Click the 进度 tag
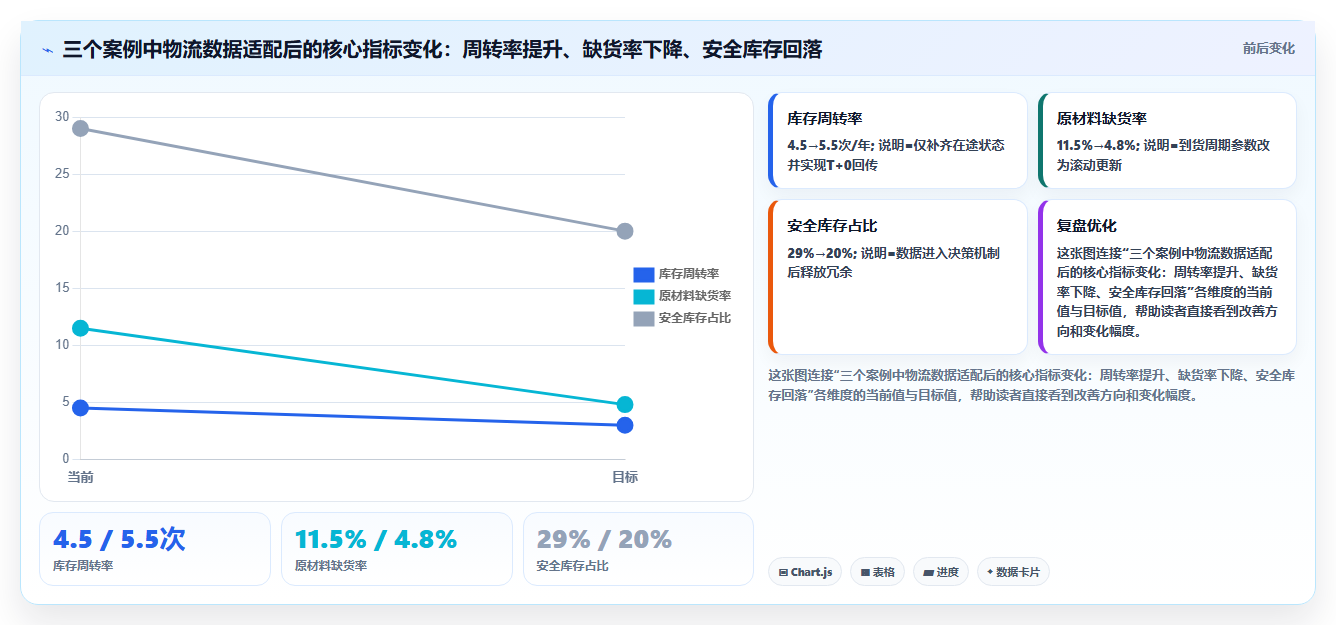 941,572
